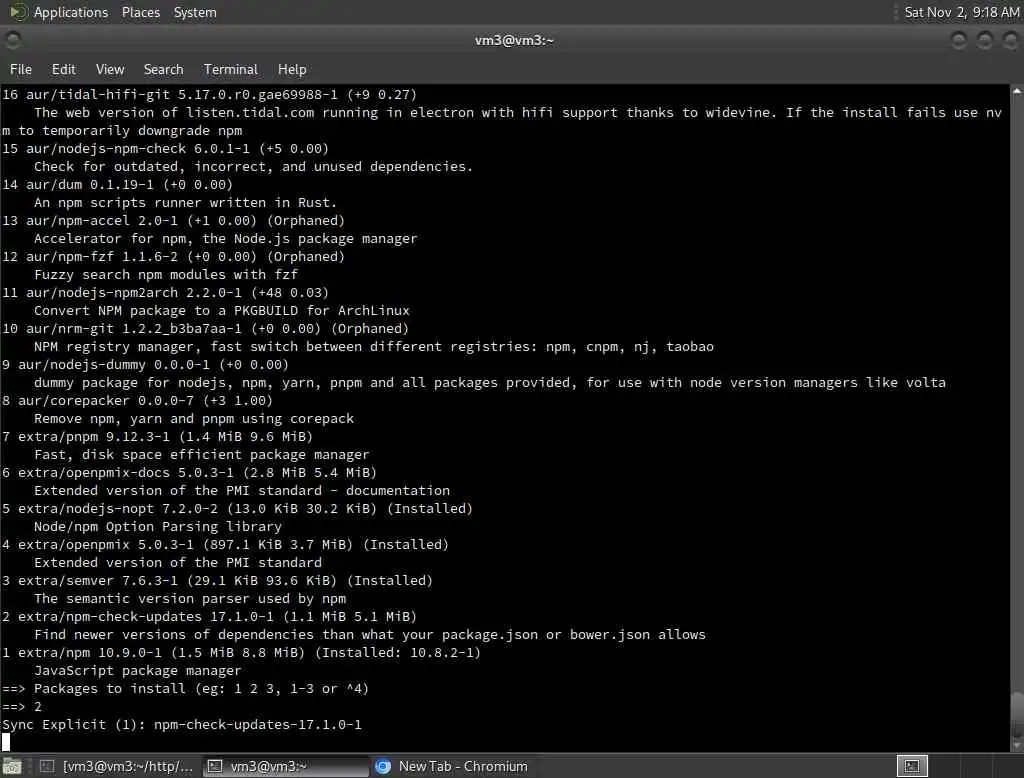Click the show desktop icon in bottom panel
Image resolution: width=1024 pixels, height=778 pixels.
click(12, 766)
